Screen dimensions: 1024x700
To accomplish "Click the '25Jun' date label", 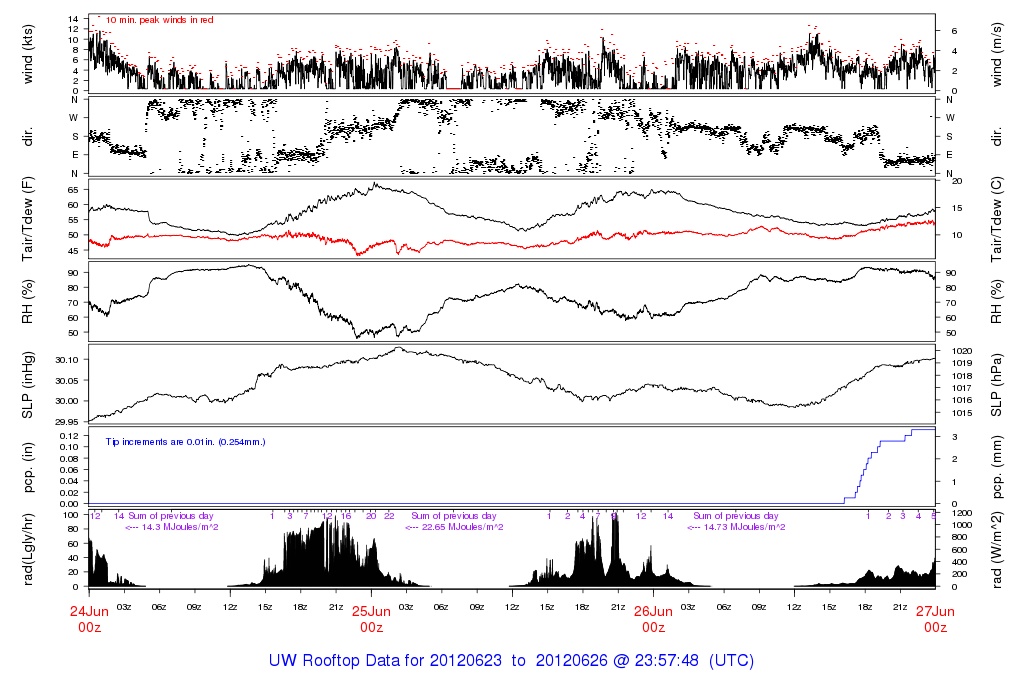I will click(372, 612).
